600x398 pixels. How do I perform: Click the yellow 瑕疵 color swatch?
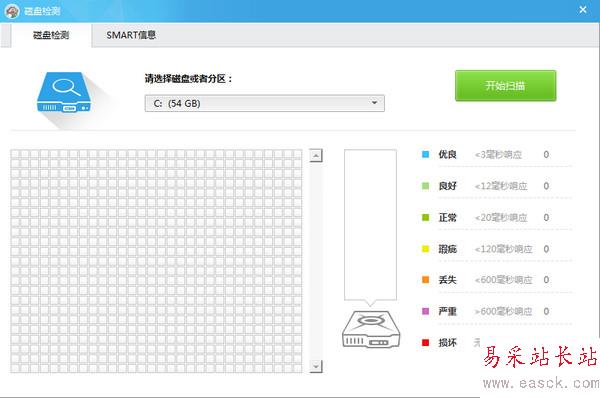pos(425,249)
